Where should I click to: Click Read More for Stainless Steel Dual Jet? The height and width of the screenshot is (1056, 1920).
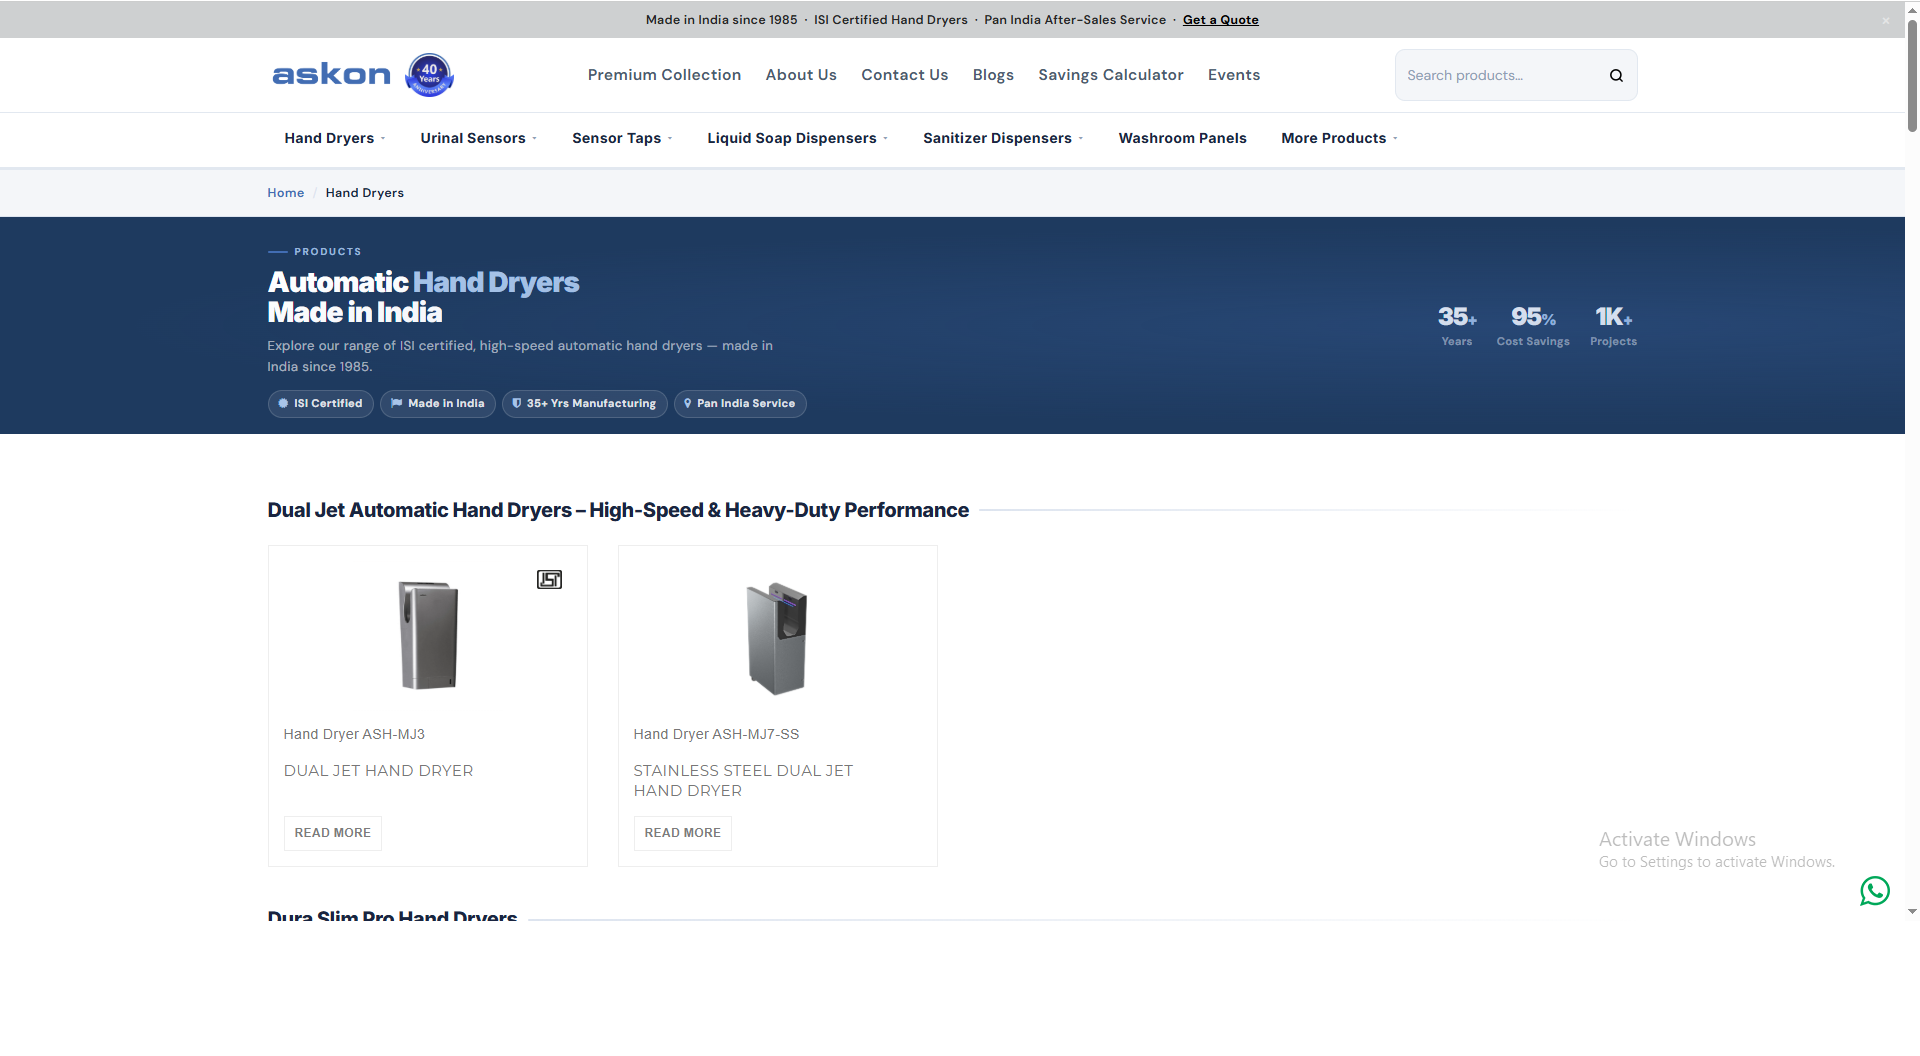[x=682, y=833]
